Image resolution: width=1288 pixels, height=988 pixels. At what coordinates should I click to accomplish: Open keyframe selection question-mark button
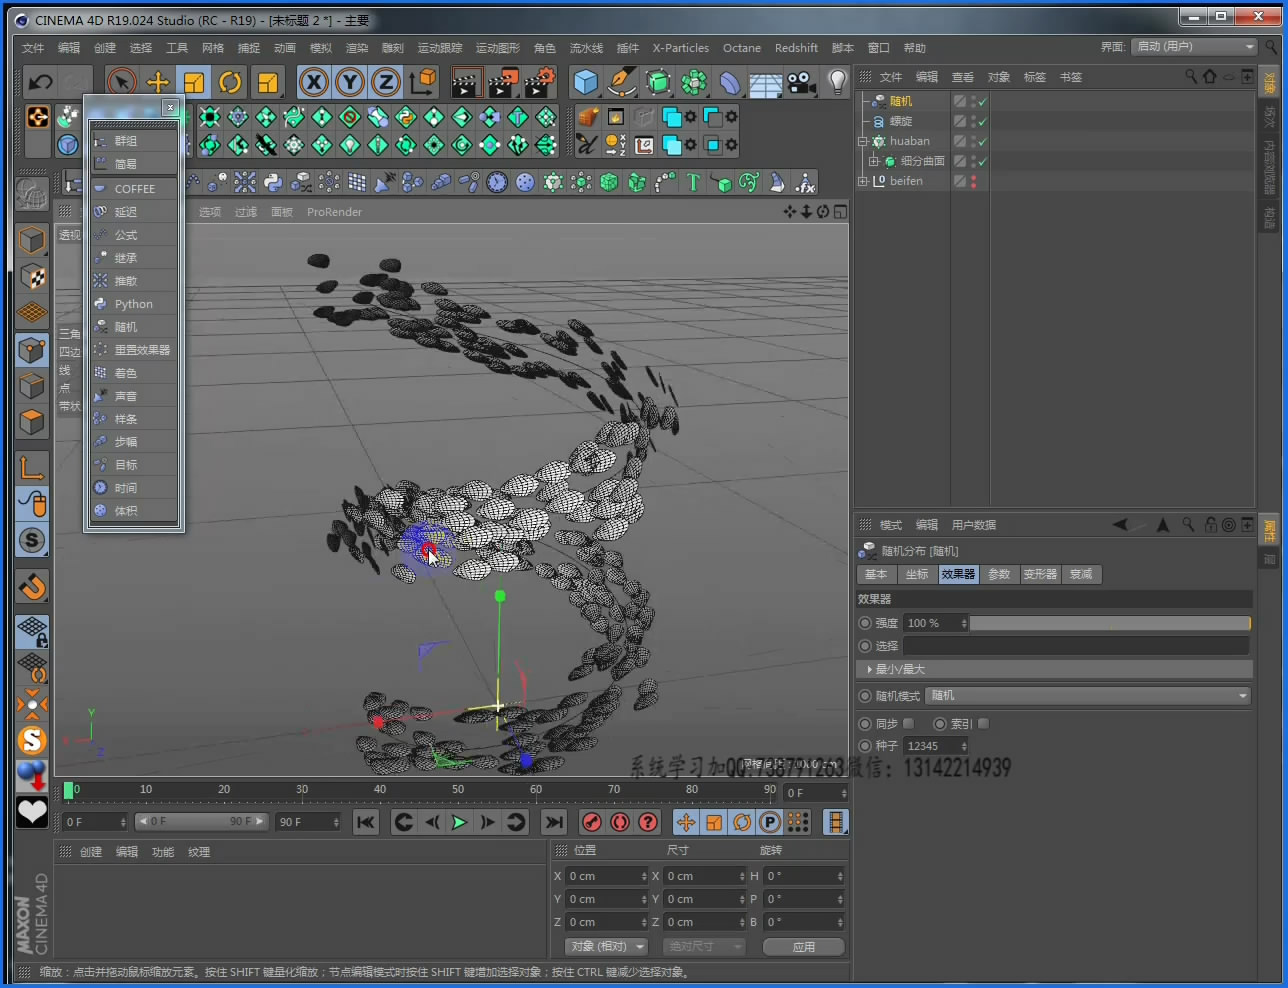(x=648, y=822)
